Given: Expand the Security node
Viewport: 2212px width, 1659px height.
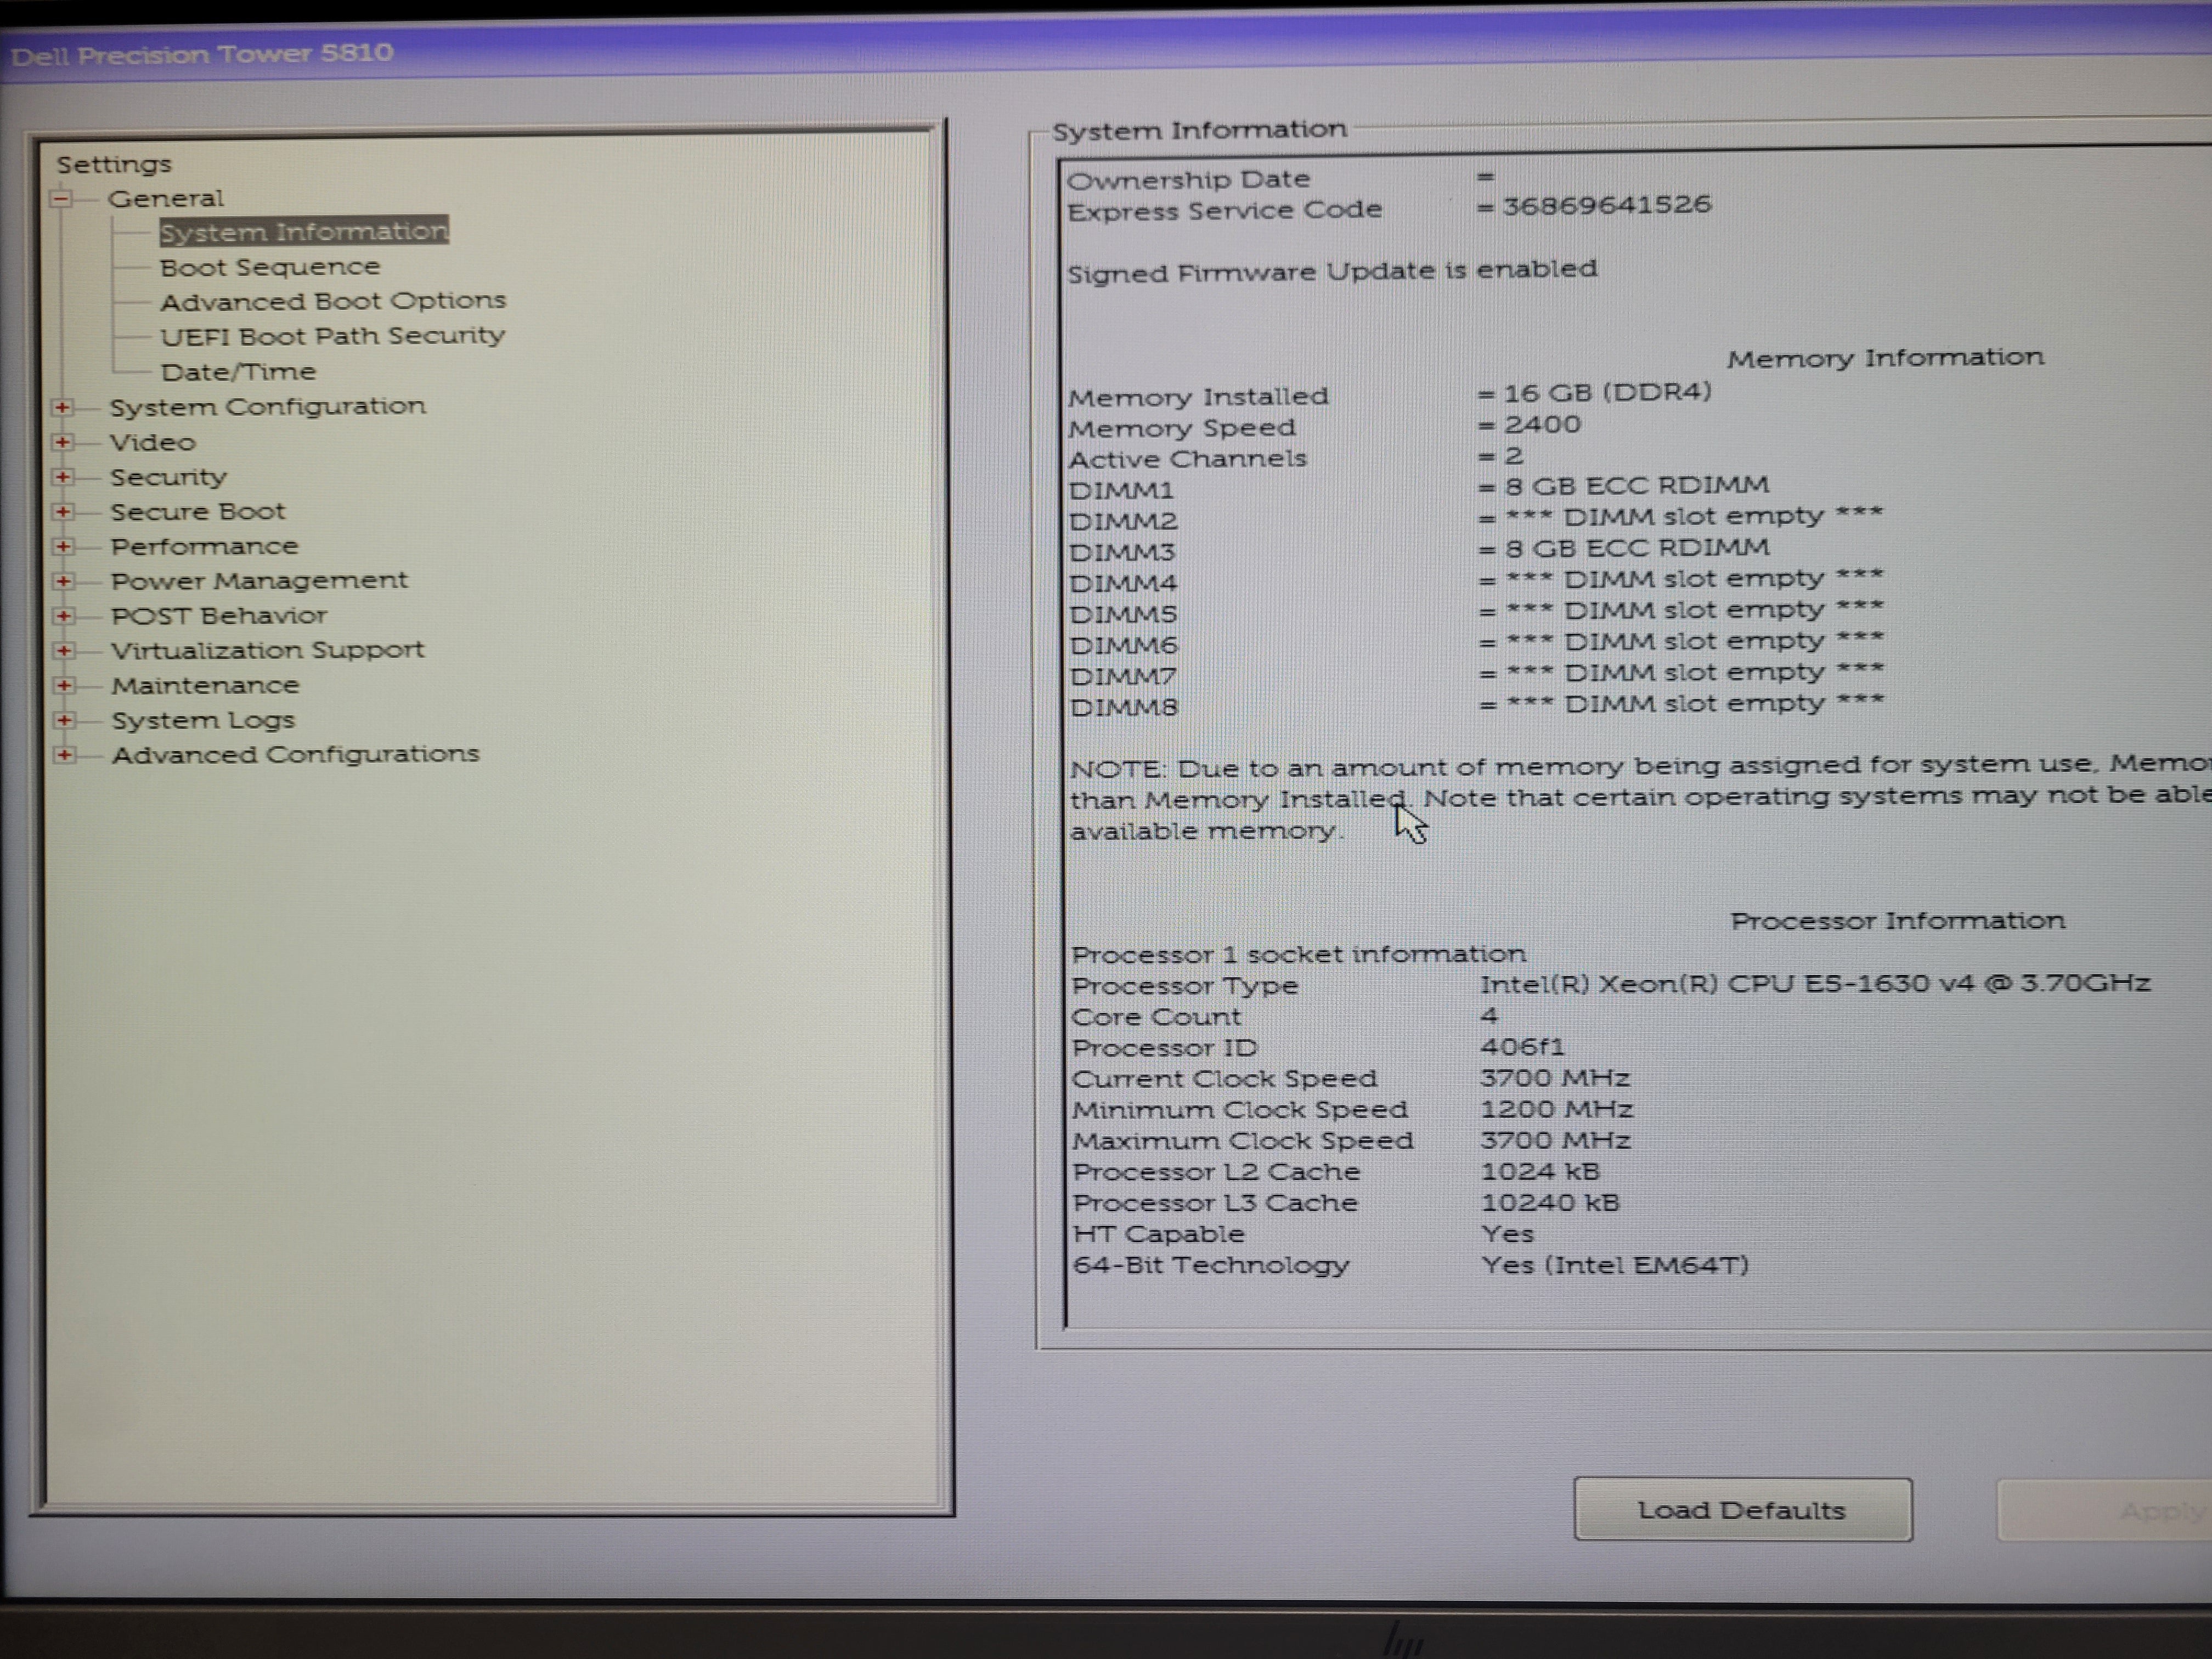Looking at the screenshot, I should [63, 477].
